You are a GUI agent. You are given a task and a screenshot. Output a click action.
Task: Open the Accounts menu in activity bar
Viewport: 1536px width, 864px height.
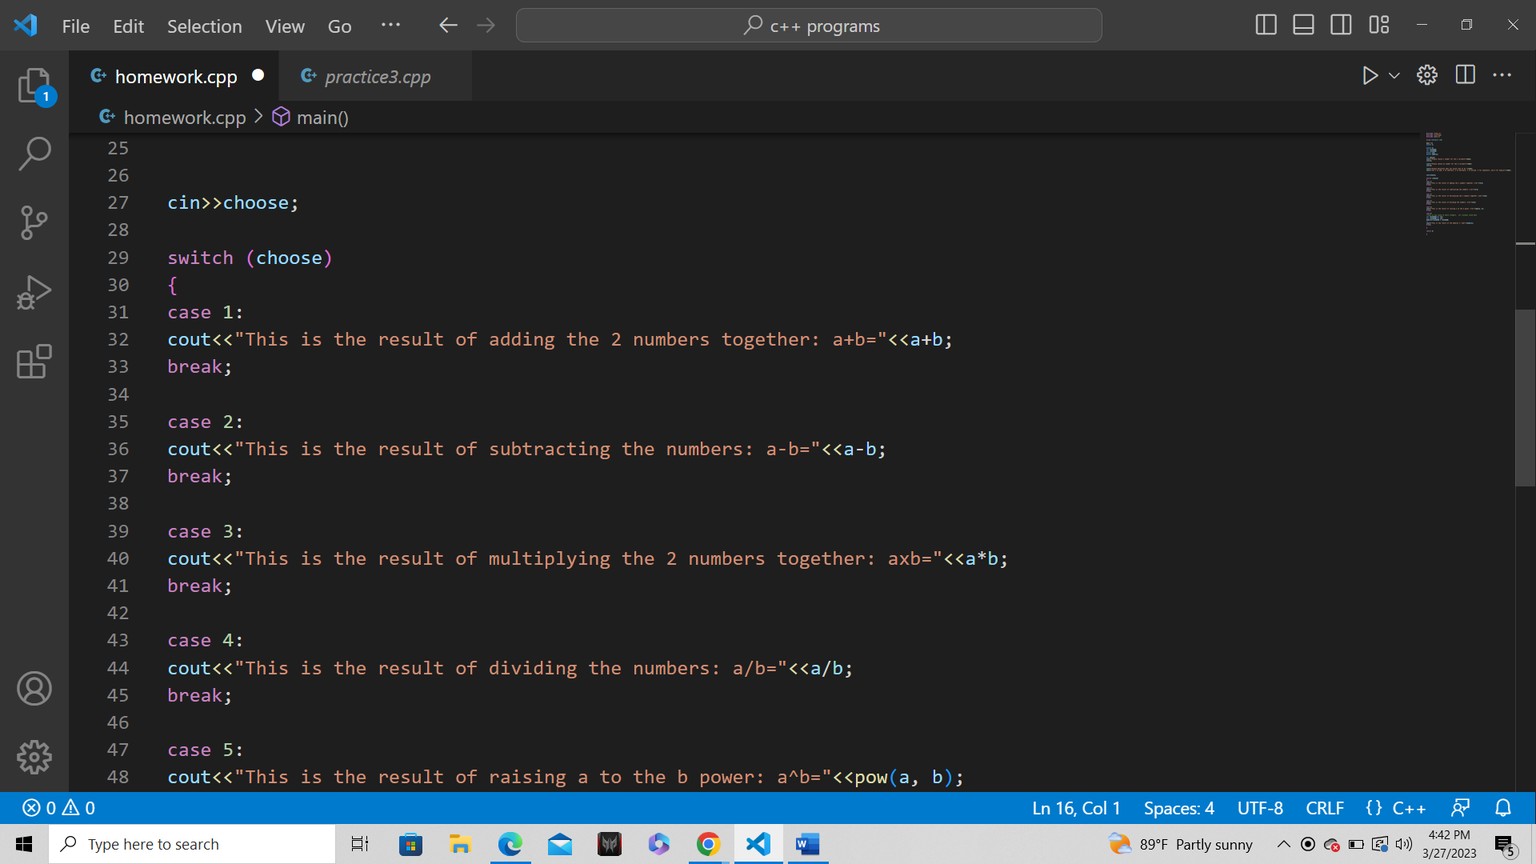coord(34,689)
